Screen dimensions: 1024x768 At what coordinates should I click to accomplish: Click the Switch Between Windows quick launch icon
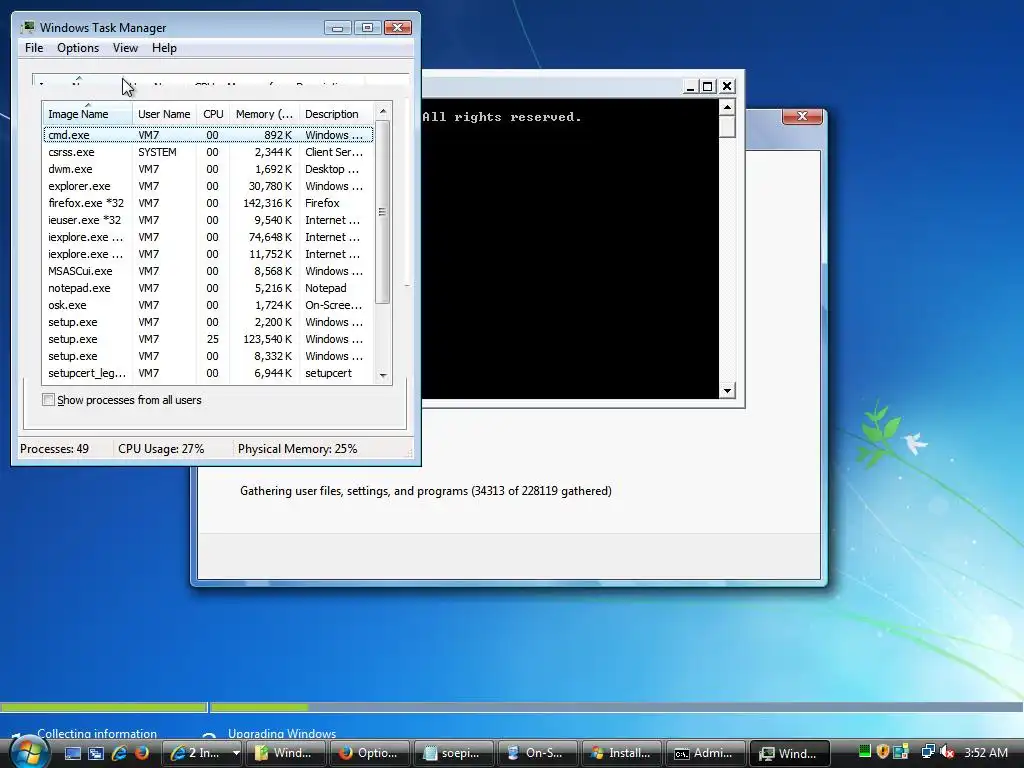click(x=96, y=753)
